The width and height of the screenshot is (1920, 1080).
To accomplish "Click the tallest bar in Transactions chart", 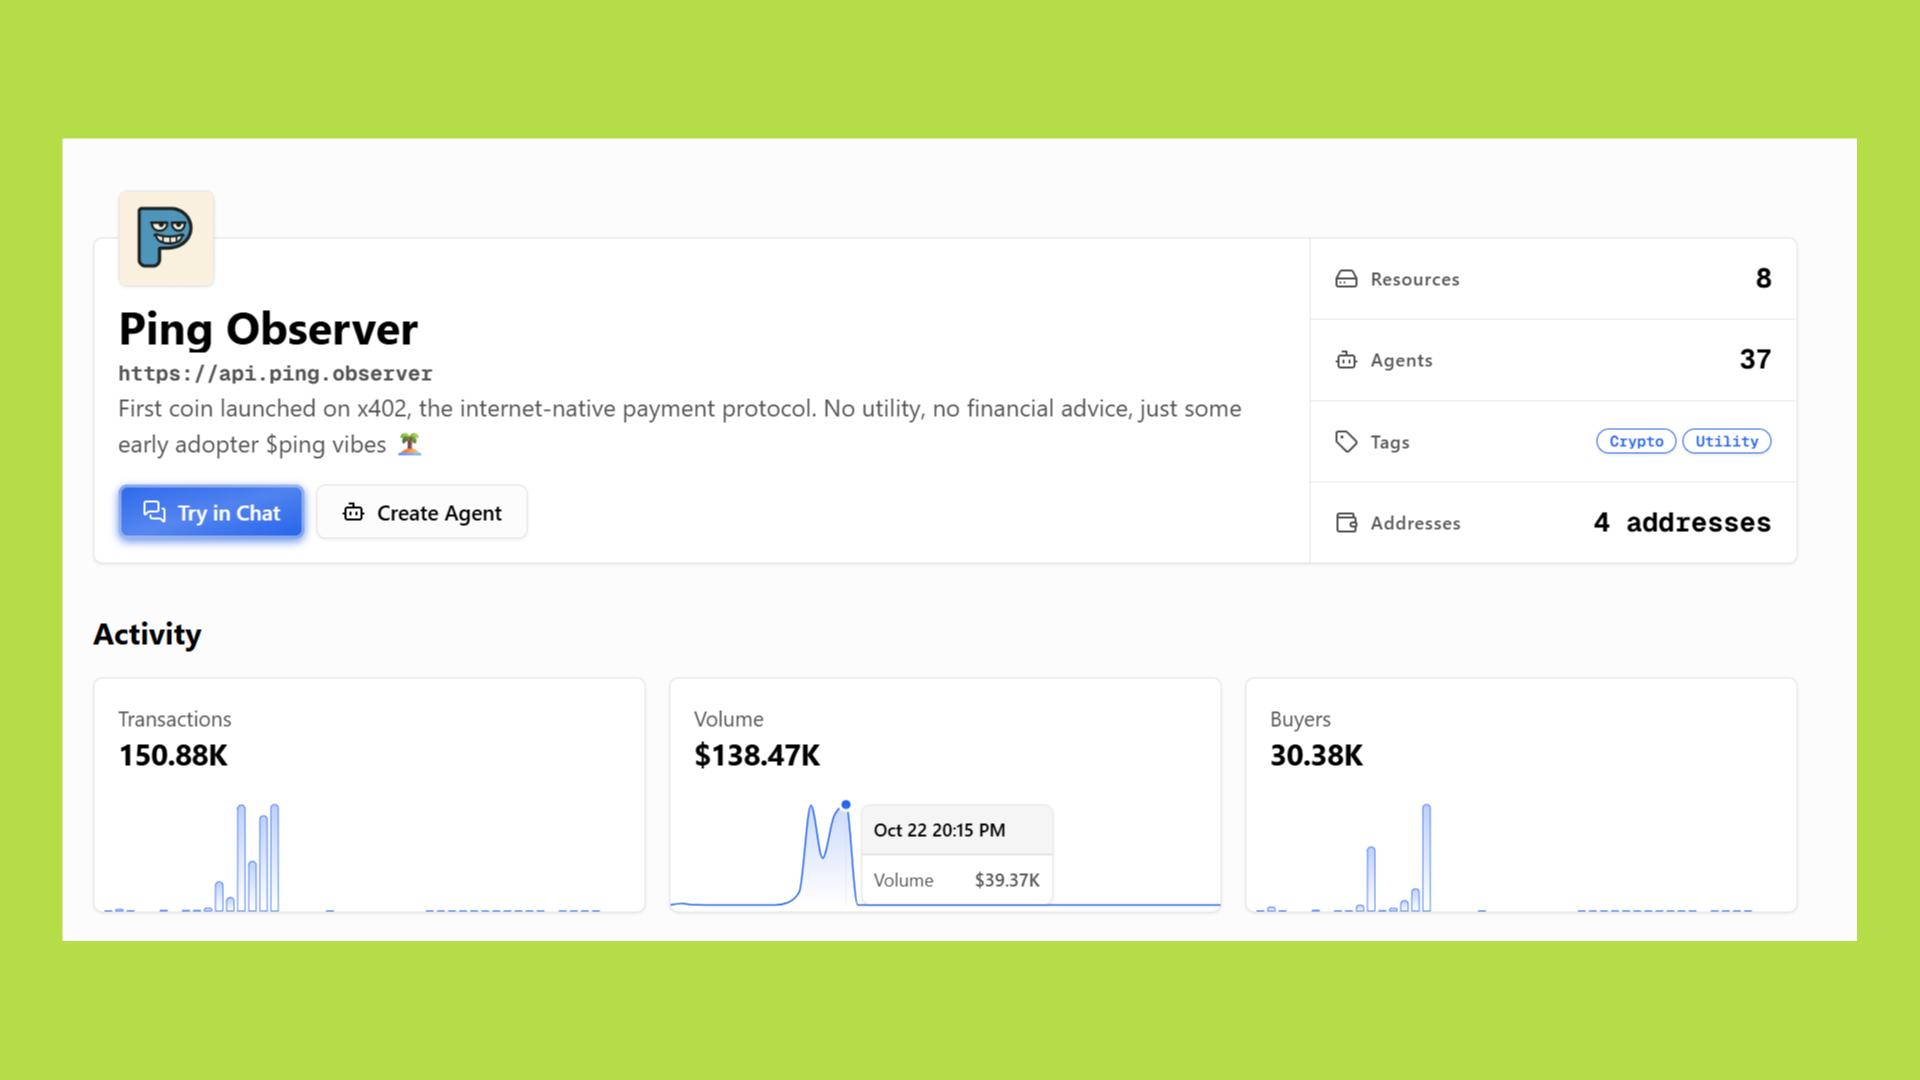I will pos(274,856).
